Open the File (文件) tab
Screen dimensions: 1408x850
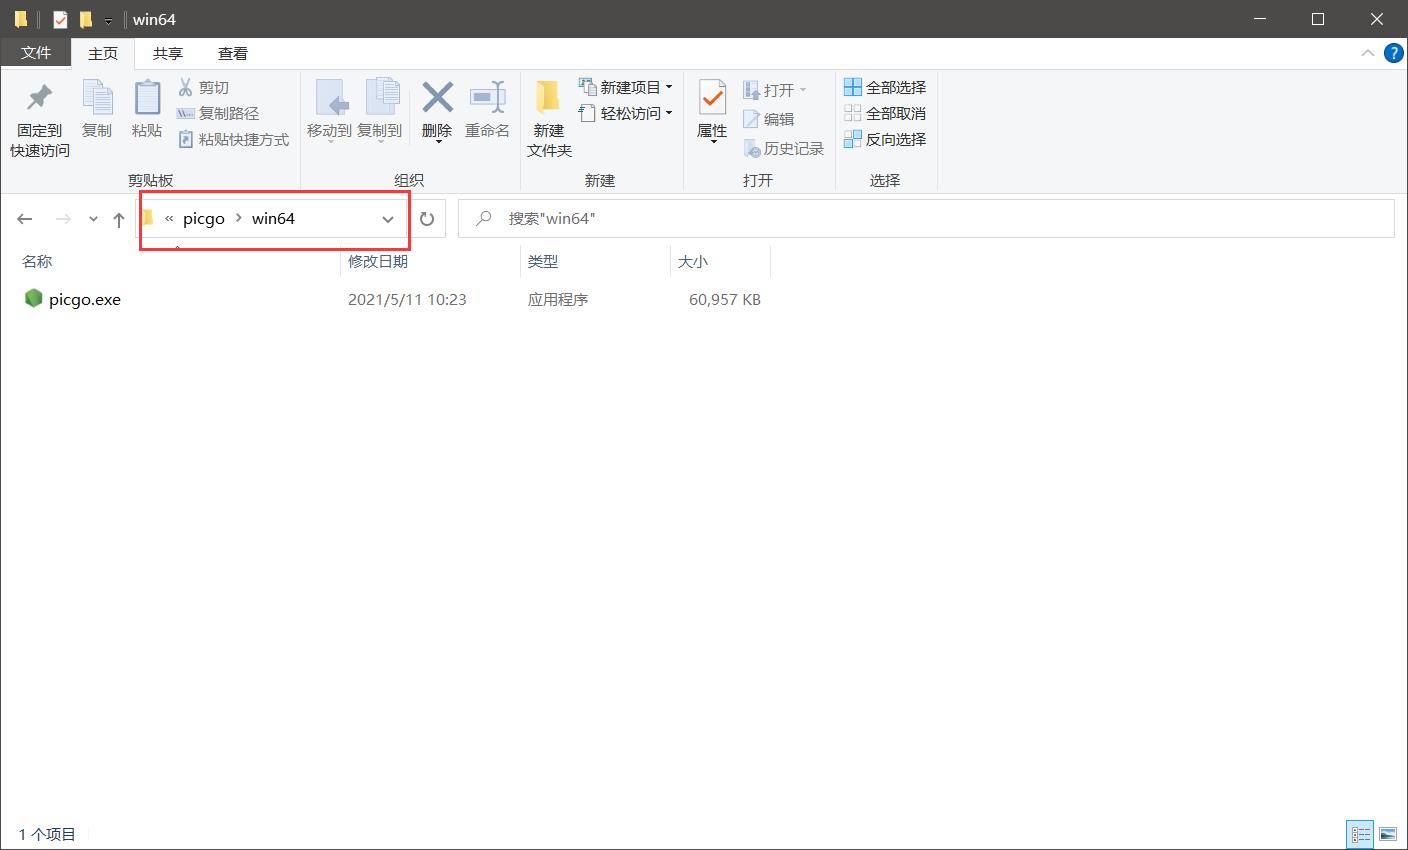coord(36,53)
